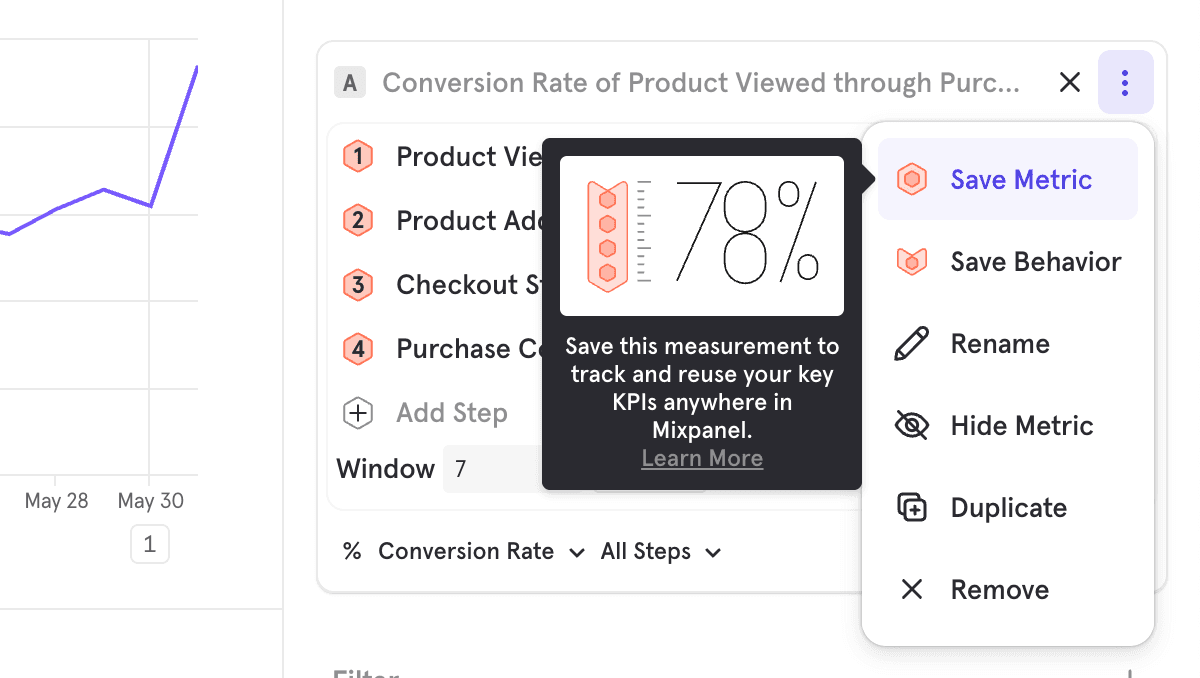Click step 3 Checkout hexagon icon
The width and height of the screenshot is (1200, 678).
(x=358, y=285)
